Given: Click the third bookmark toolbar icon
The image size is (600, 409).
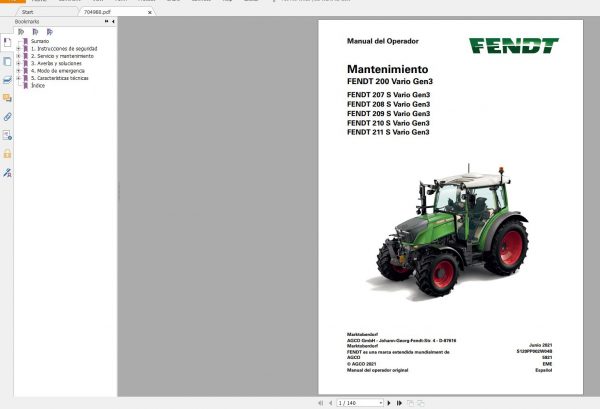Looking at the screenshot, I should 49,32.
